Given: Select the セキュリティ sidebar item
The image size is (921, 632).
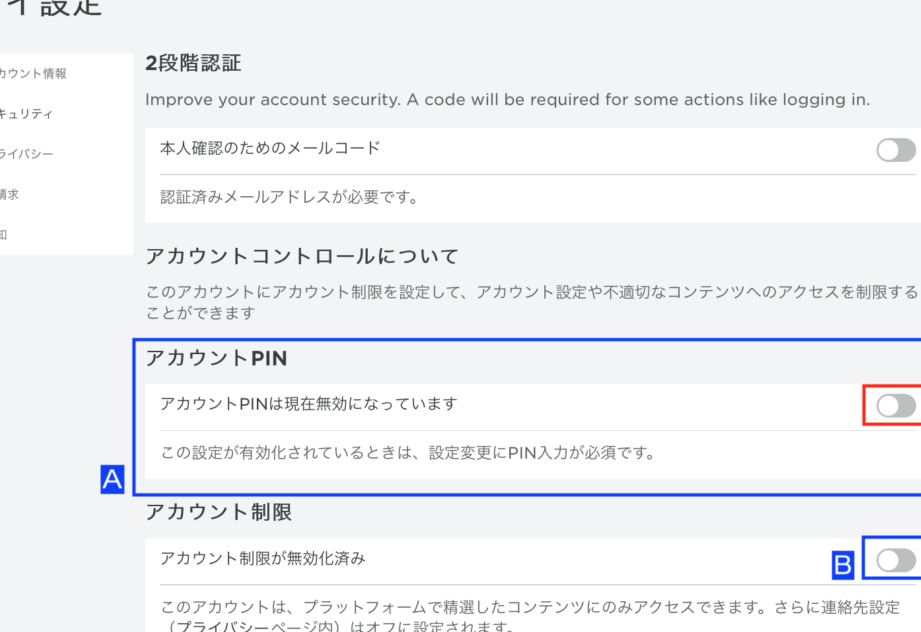Looking at the screenshot, I should tap(26, 113).
